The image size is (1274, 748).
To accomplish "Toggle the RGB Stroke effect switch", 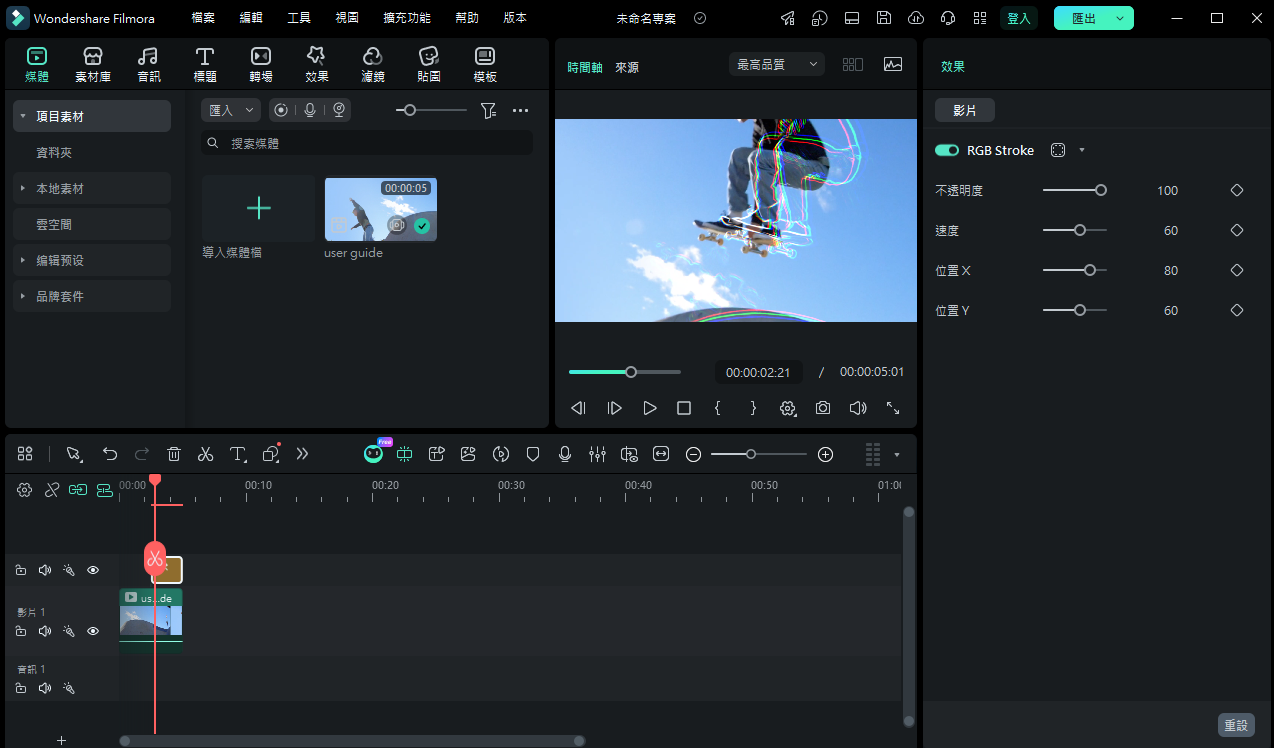I will [946, 150].
